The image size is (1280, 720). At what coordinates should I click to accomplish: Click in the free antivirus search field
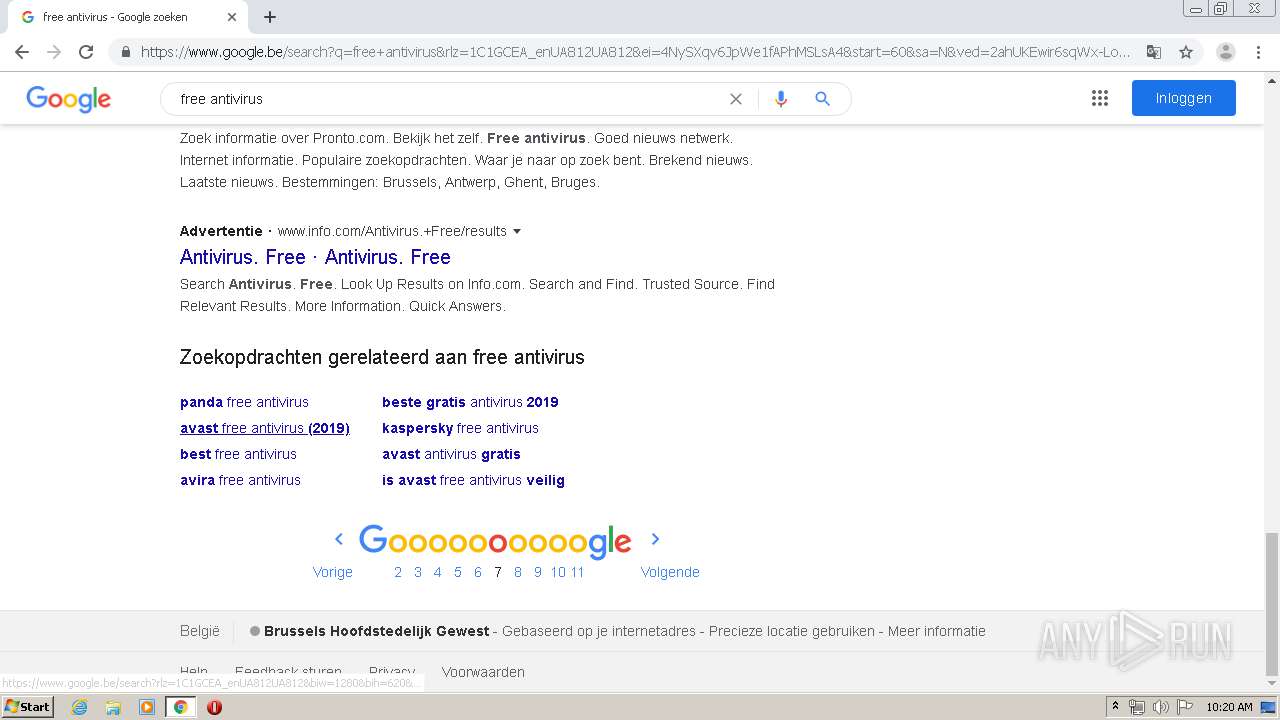[450, 99]
